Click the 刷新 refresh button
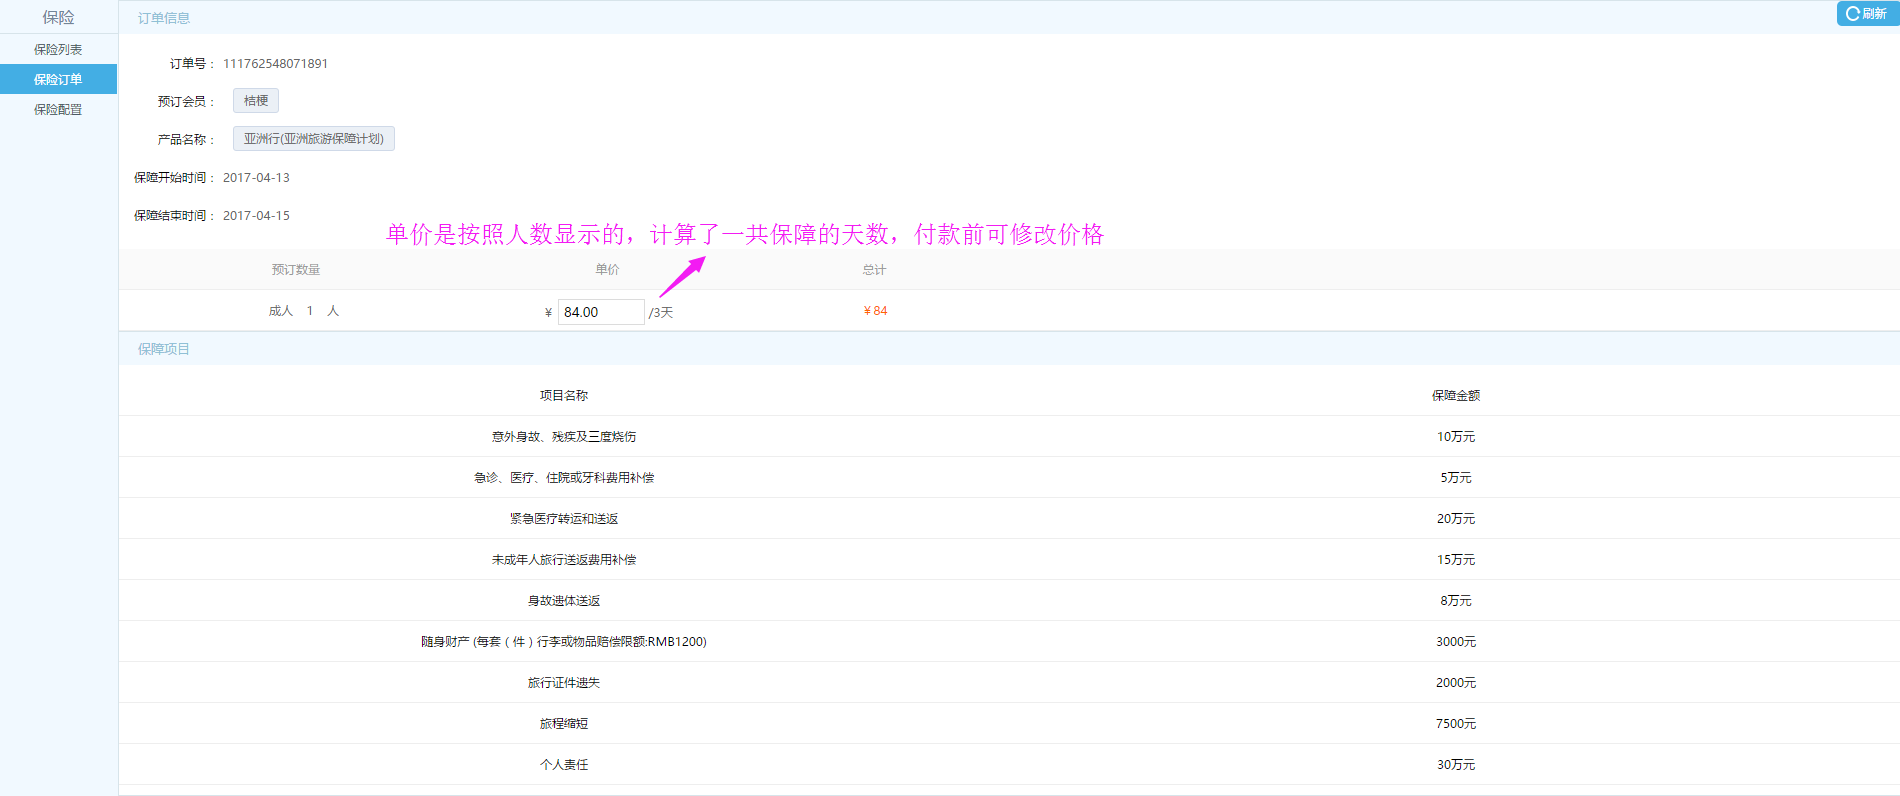Screen dimensions: 1900x796 pos(1866,14)
